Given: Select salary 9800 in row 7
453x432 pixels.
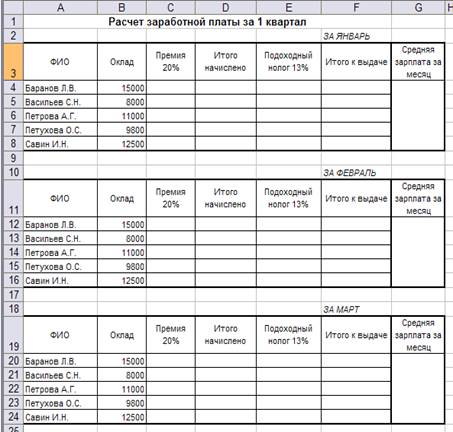Looking at the screenshot, I should 122,130.
